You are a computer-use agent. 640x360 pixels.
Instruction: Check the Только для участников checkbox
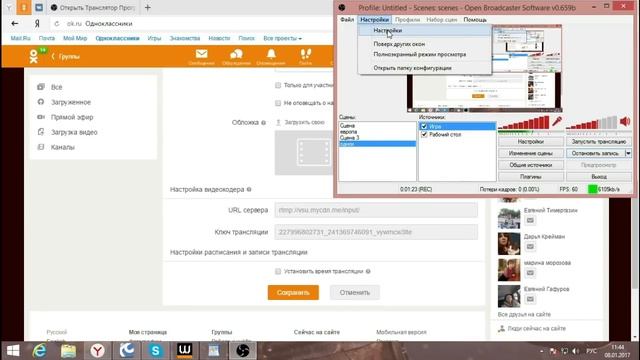[x=278, y=85]
